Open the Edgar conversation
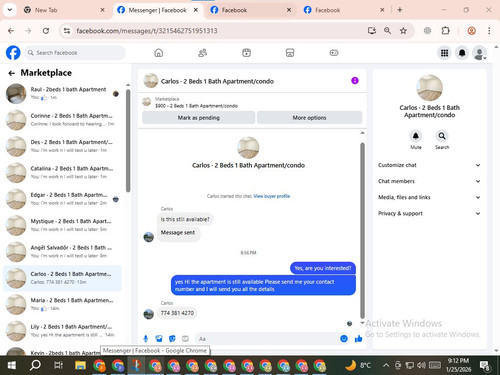This screenshot has height=375, width=500. click(x=63, y=199)
